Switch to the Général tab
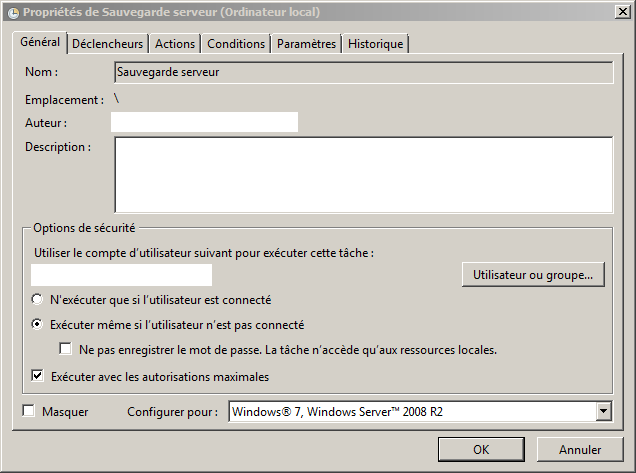Screen dimensions: 636x473 [x=40, y=42]
